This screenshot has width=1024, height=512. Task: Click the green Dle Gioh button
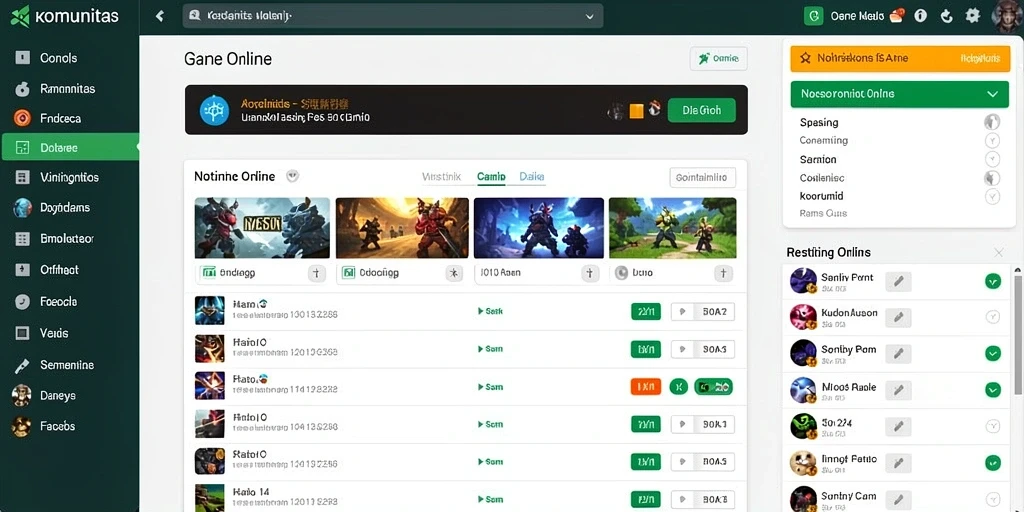point(701,110)
